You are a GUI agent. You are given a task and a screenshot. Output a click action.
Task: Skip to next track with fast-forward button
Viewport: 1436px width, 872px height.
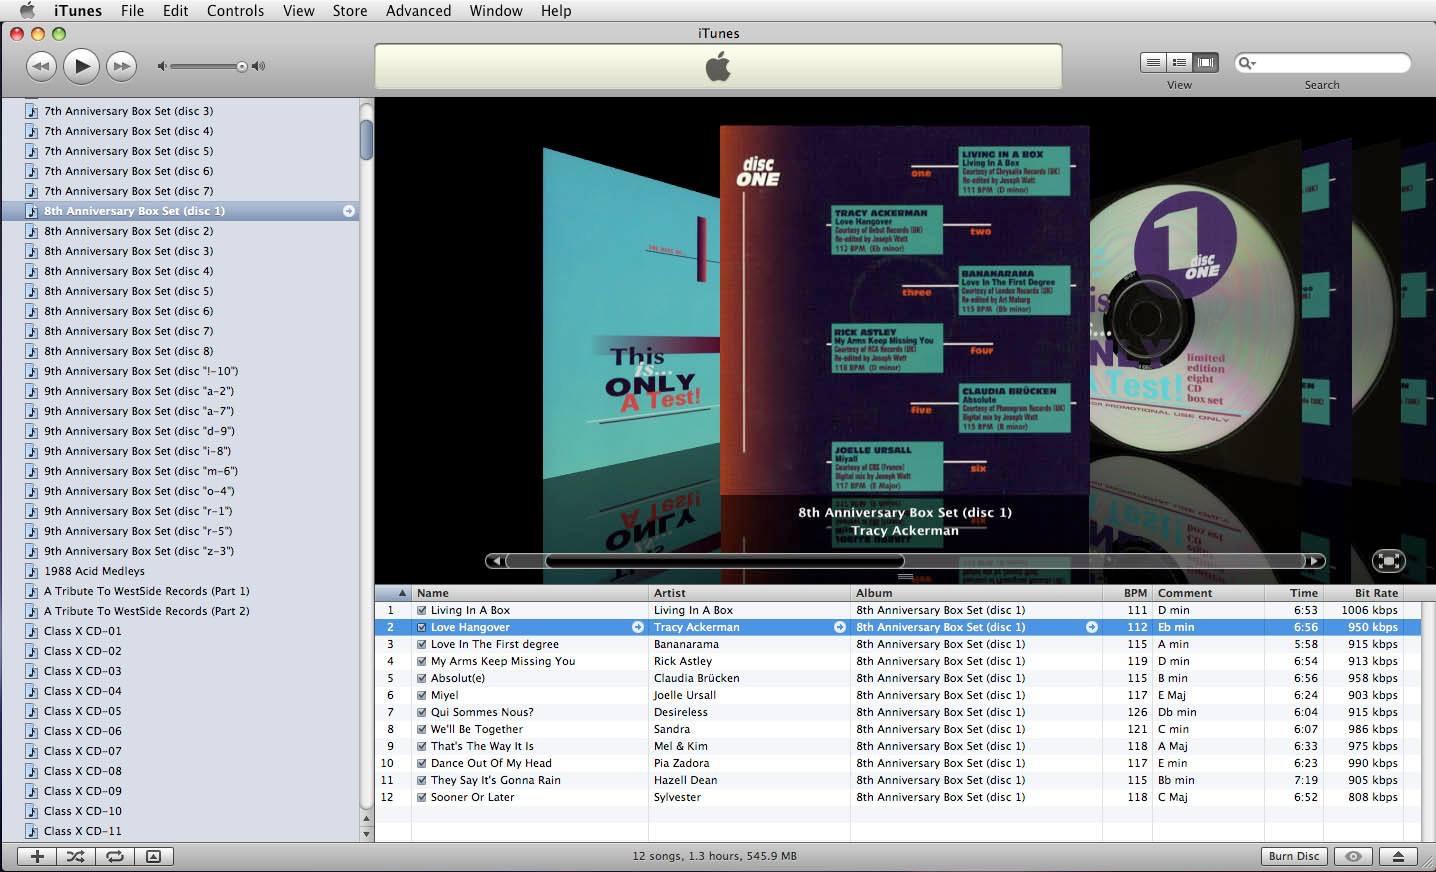[x=121, y=66]
